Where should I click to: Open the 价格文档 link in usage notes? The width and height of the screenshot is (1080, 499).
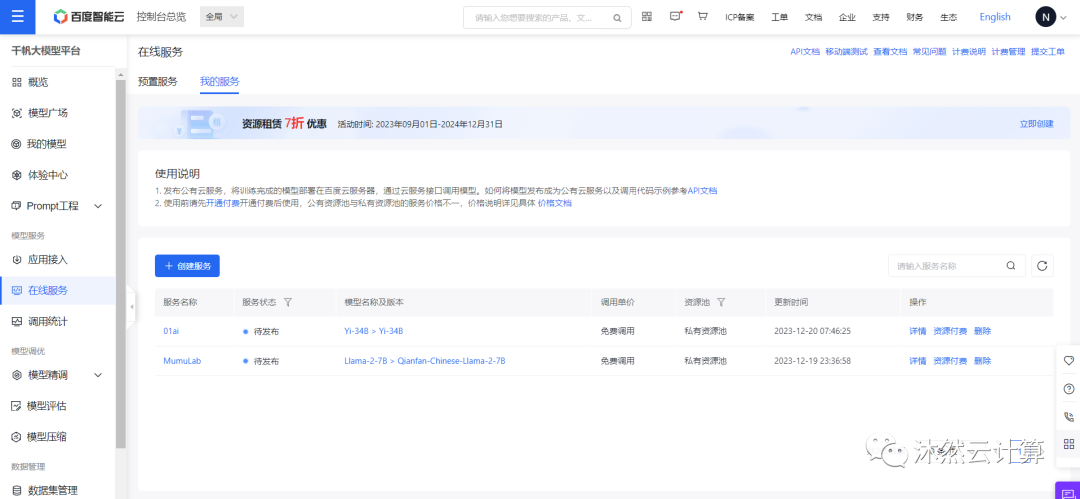pyautogui.click(x=554, y=203)
